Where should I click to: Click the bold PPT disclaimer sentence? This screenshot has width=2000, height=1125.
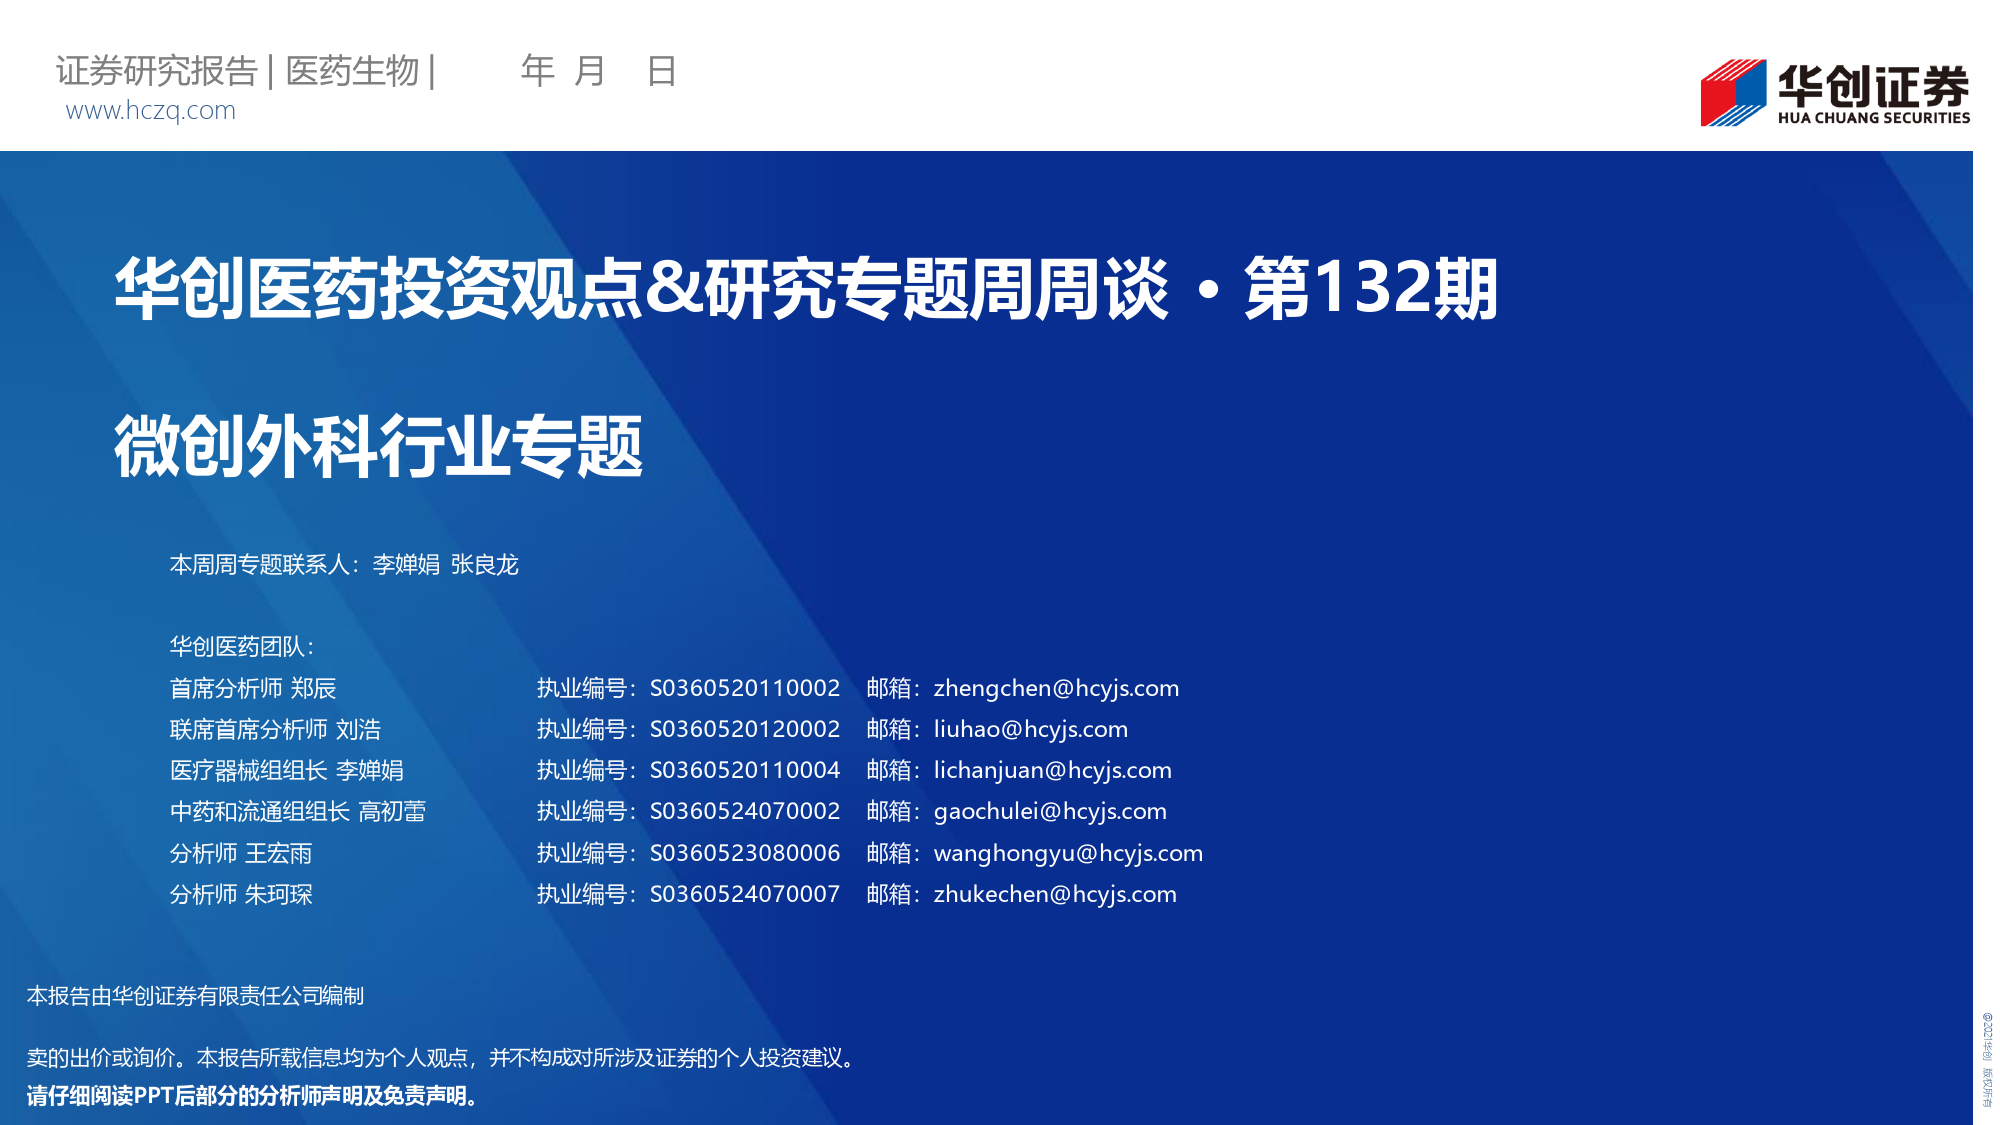click(x=253, y=1096)
